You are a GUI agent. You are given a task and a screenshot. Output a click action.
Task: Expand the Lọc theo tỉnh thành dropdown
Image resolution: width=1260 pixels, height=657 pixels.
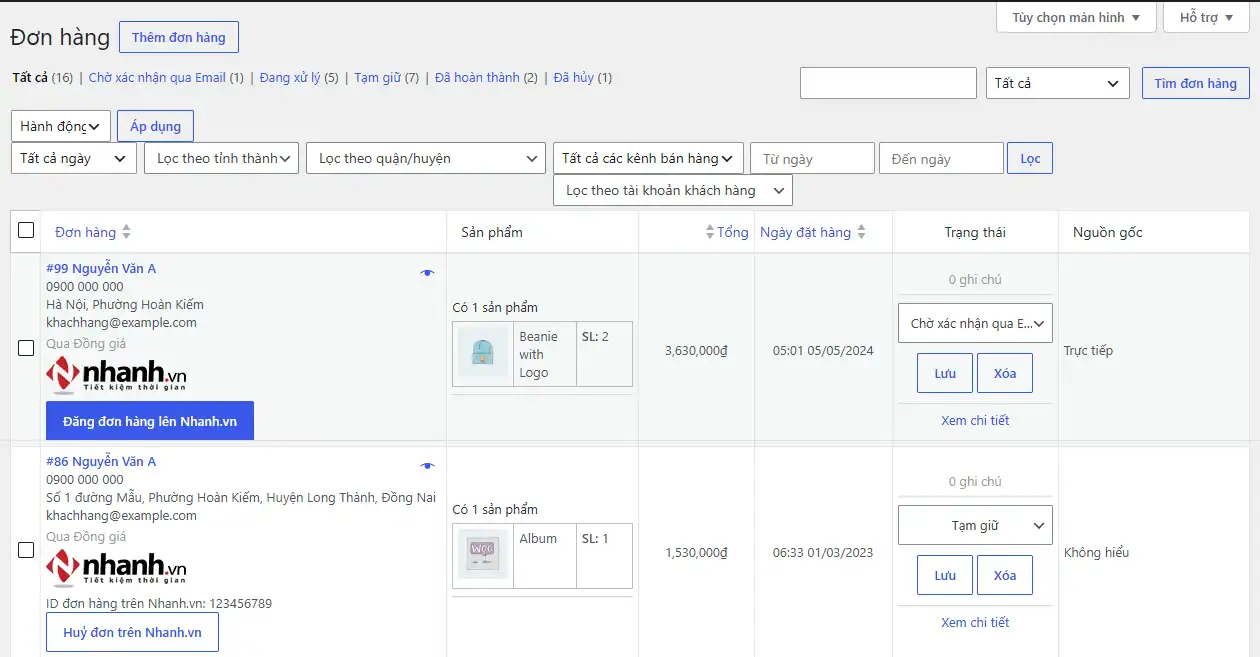(x=221, y=158)
